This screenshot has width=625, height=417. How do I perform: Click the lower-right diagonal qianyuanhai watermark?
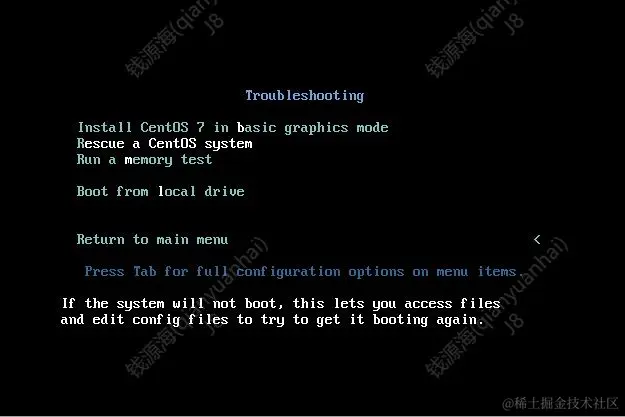496,307
